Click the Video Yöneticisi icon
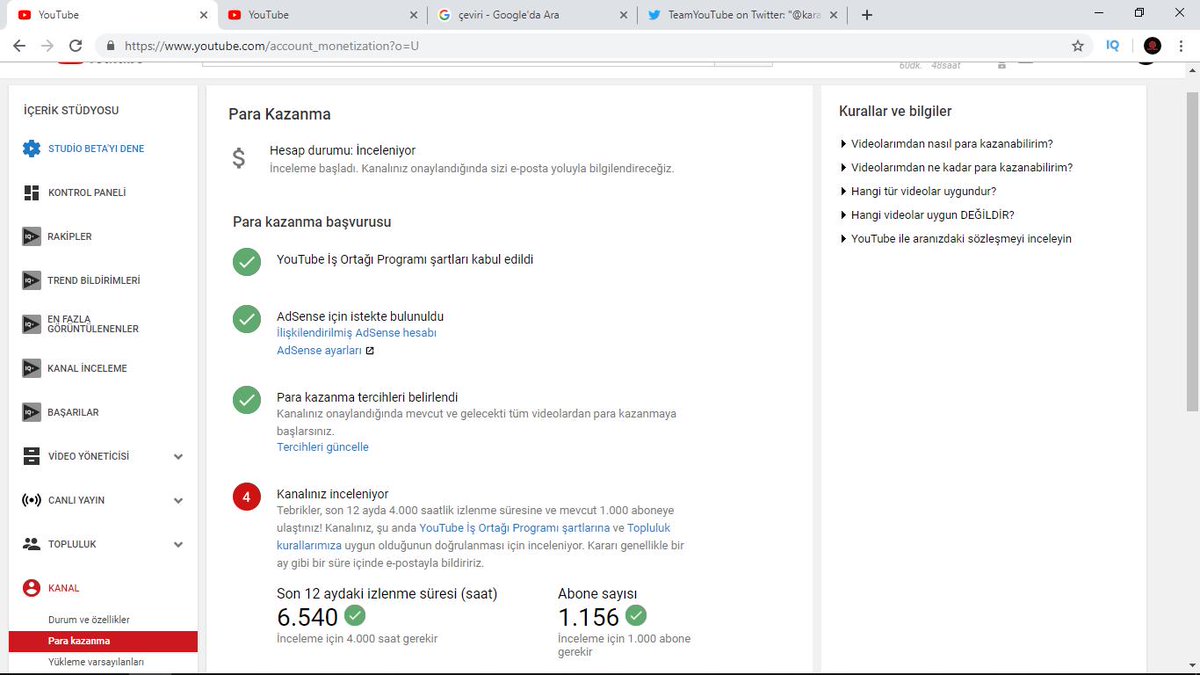Image resolution: width=1200 pixels, height=675 pixels. coord(31,456)
